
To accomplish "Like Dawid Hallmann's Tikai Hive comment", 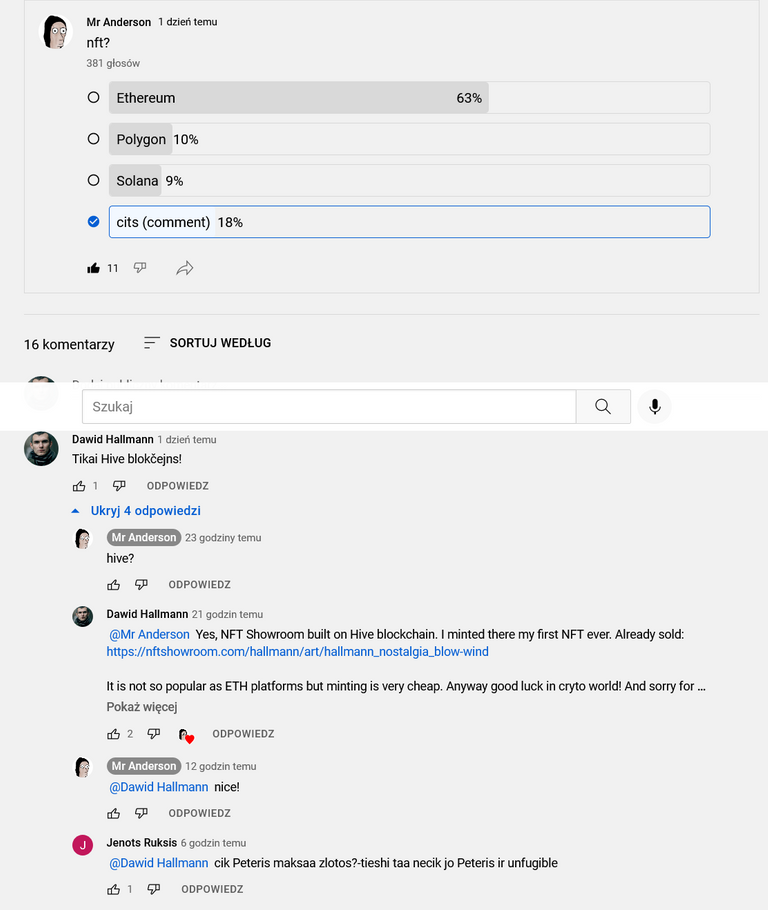I will pos(80,486).
